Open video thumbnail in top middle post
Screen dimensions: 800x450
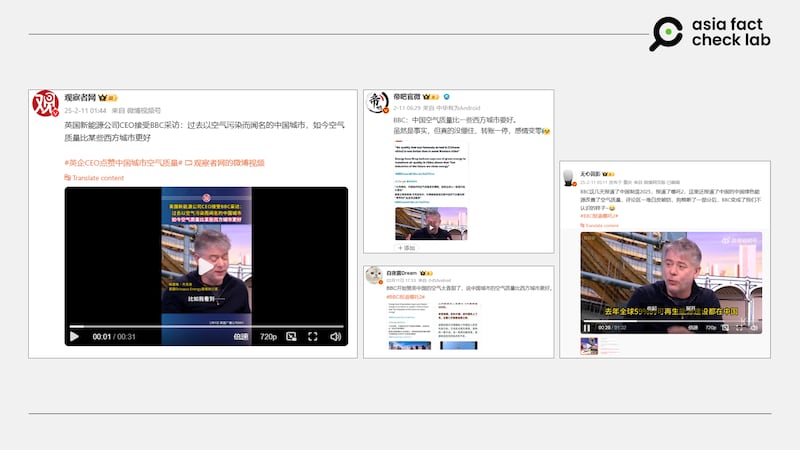click(x=431, y=223)
